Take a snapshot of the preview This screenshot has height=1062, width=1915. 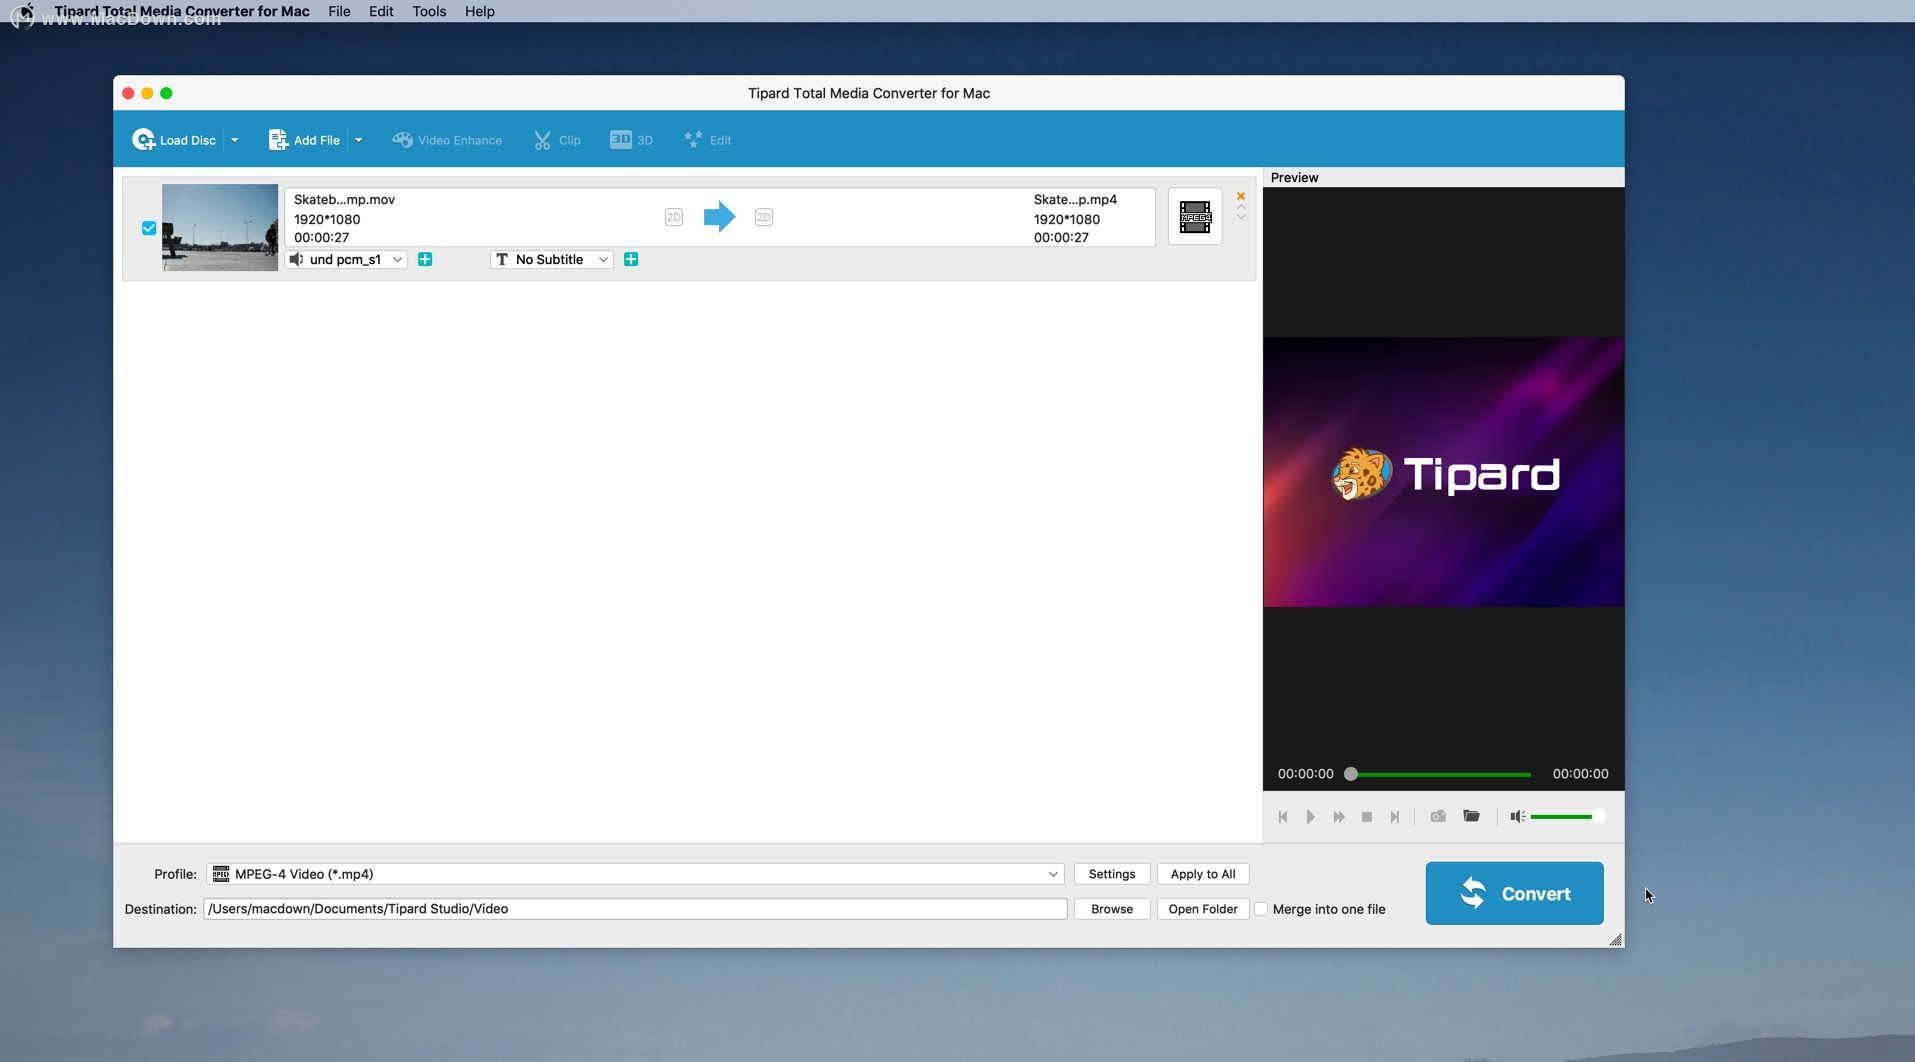point(1438,816)
